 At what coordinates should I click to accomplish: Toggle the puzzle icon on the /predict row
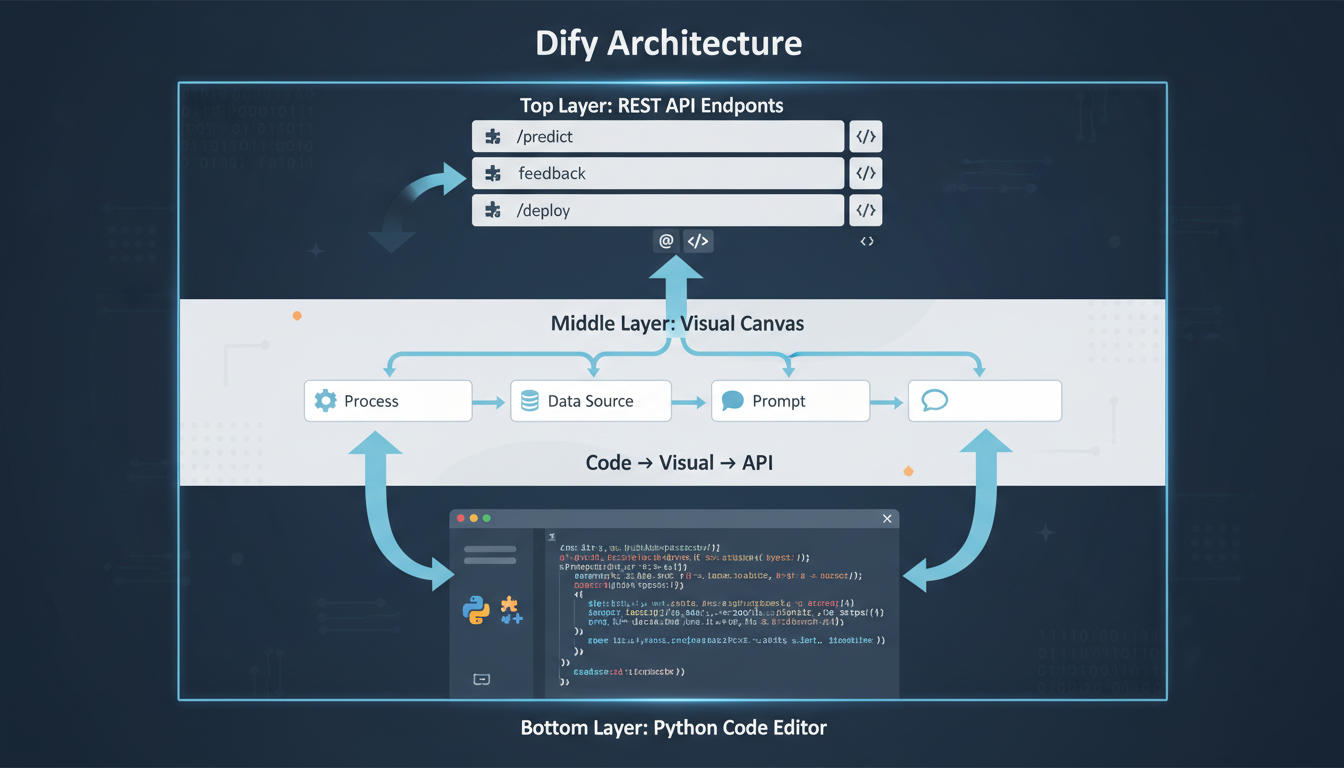tap(493, 136)
